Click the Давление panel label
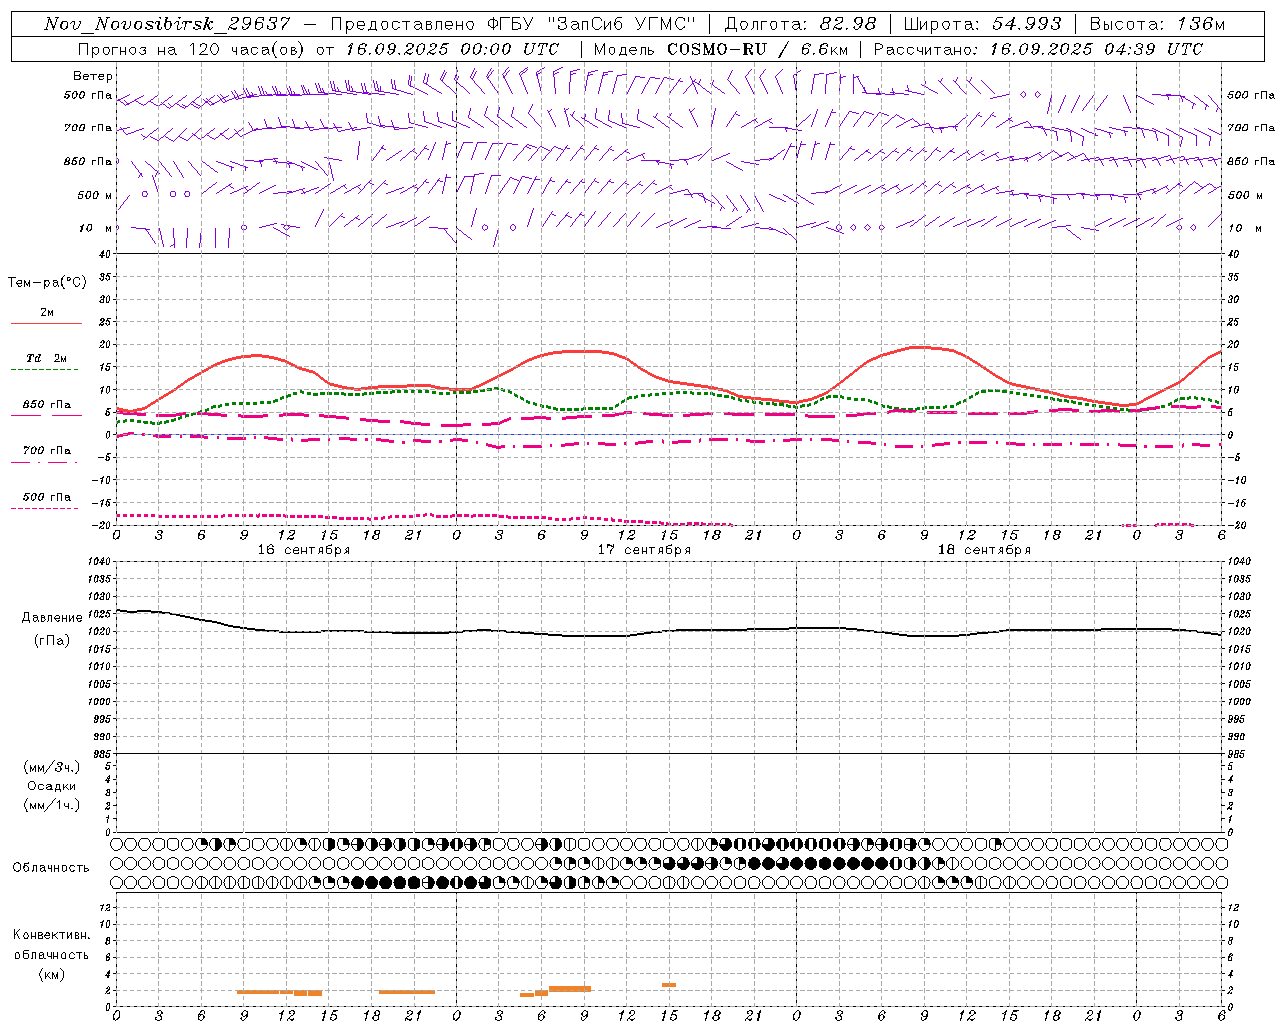This screenshot has width=1280, height=1024. [52, 618]
